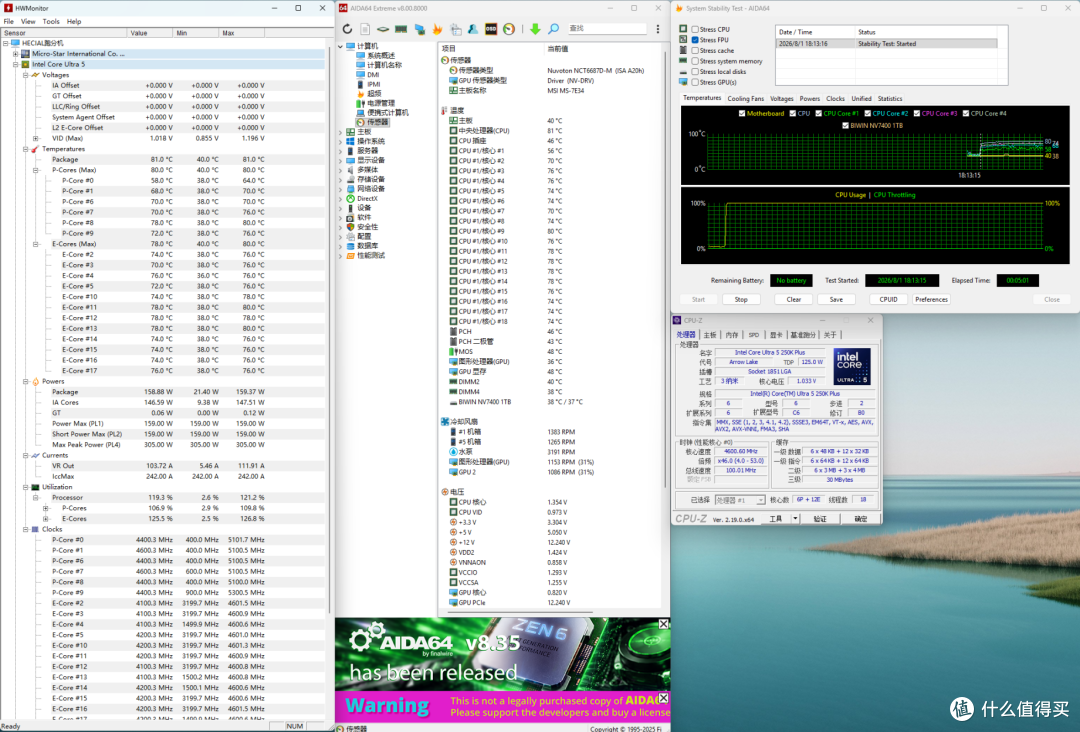Enable Stress system memory checkbox
The image size is (1080, 732).
(x=695, y=61)
